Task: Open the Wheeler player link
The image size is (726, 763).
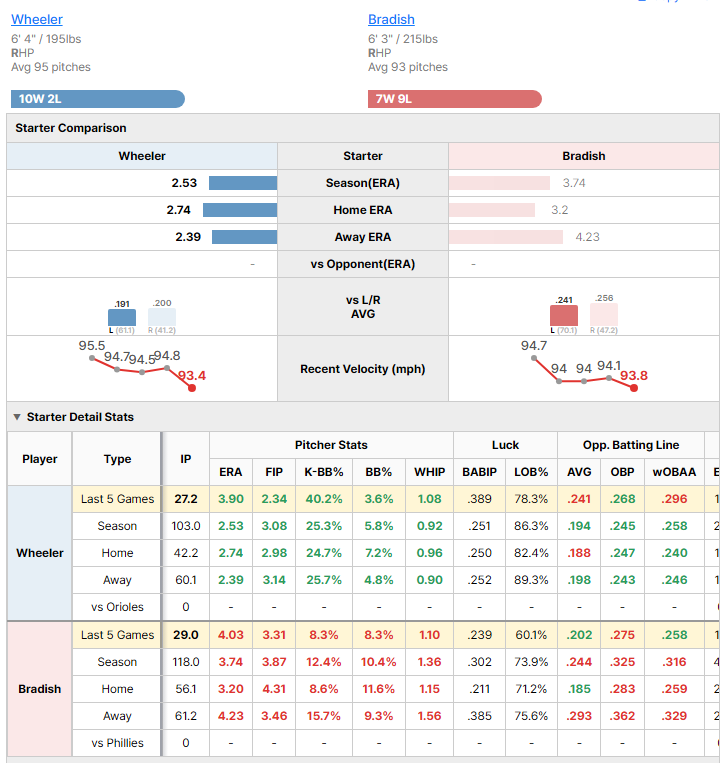Action: [x=37, y=19]
